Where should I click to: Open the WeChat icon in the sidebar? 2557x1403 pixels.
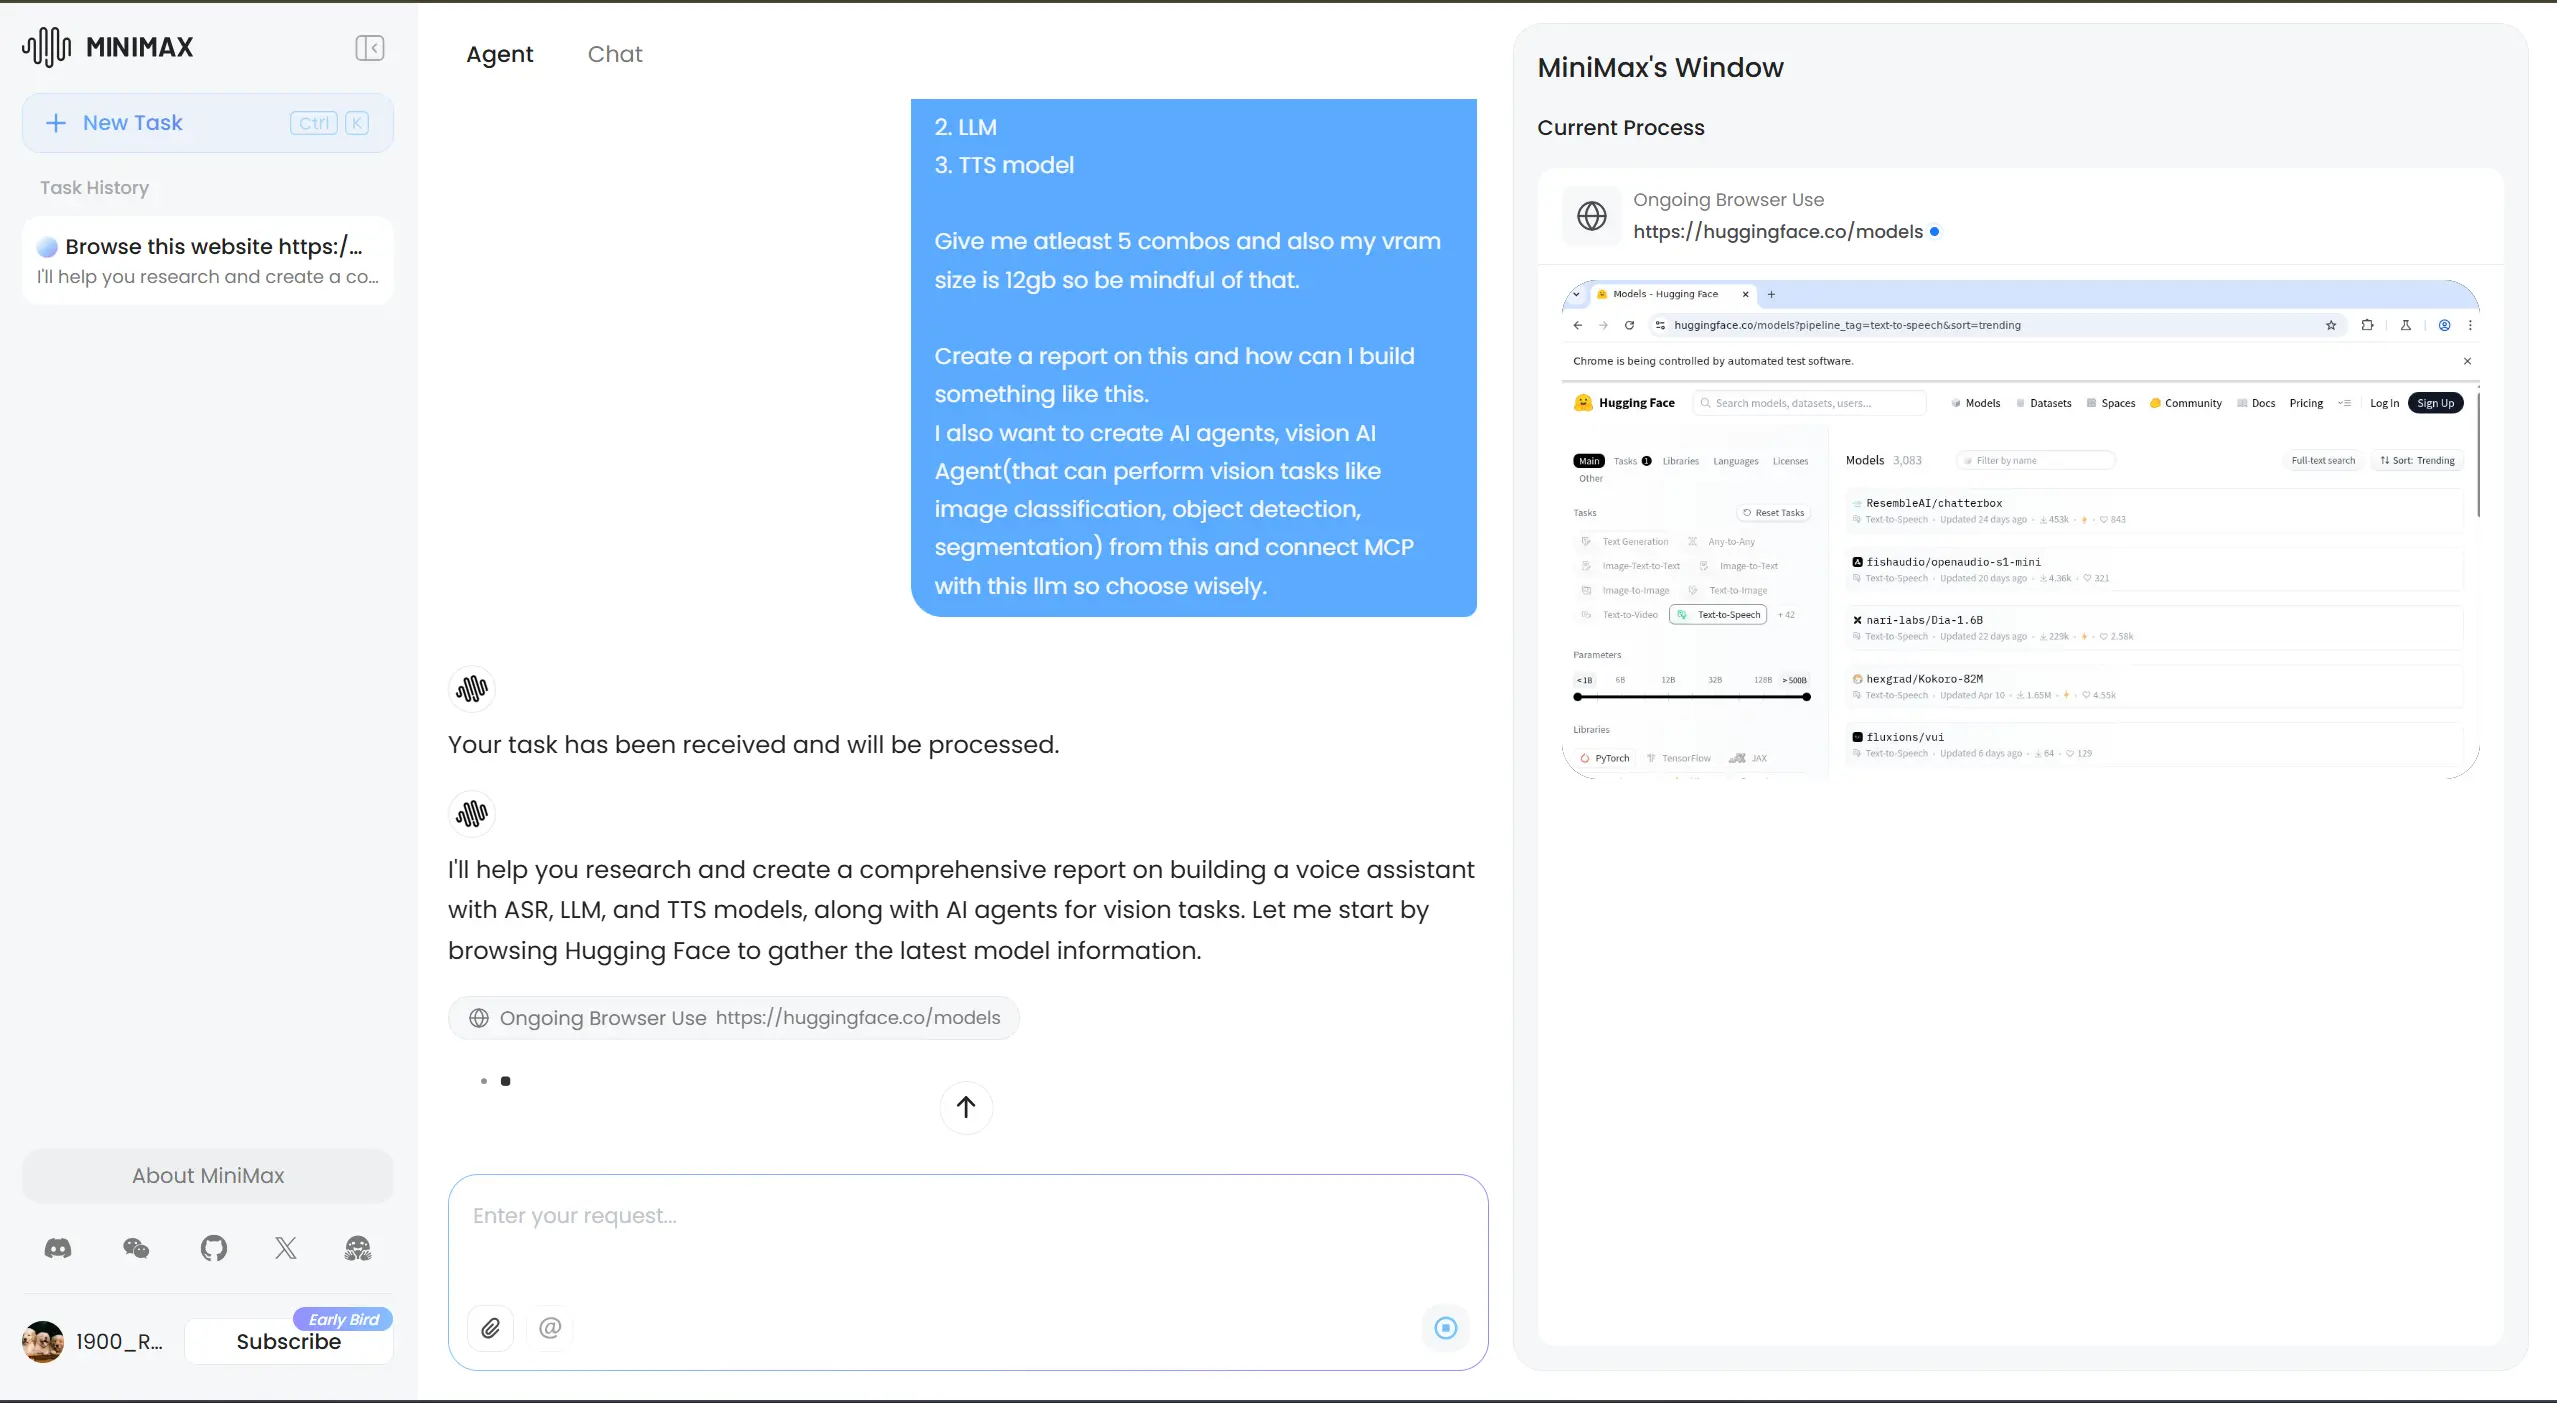[136, 1248]
